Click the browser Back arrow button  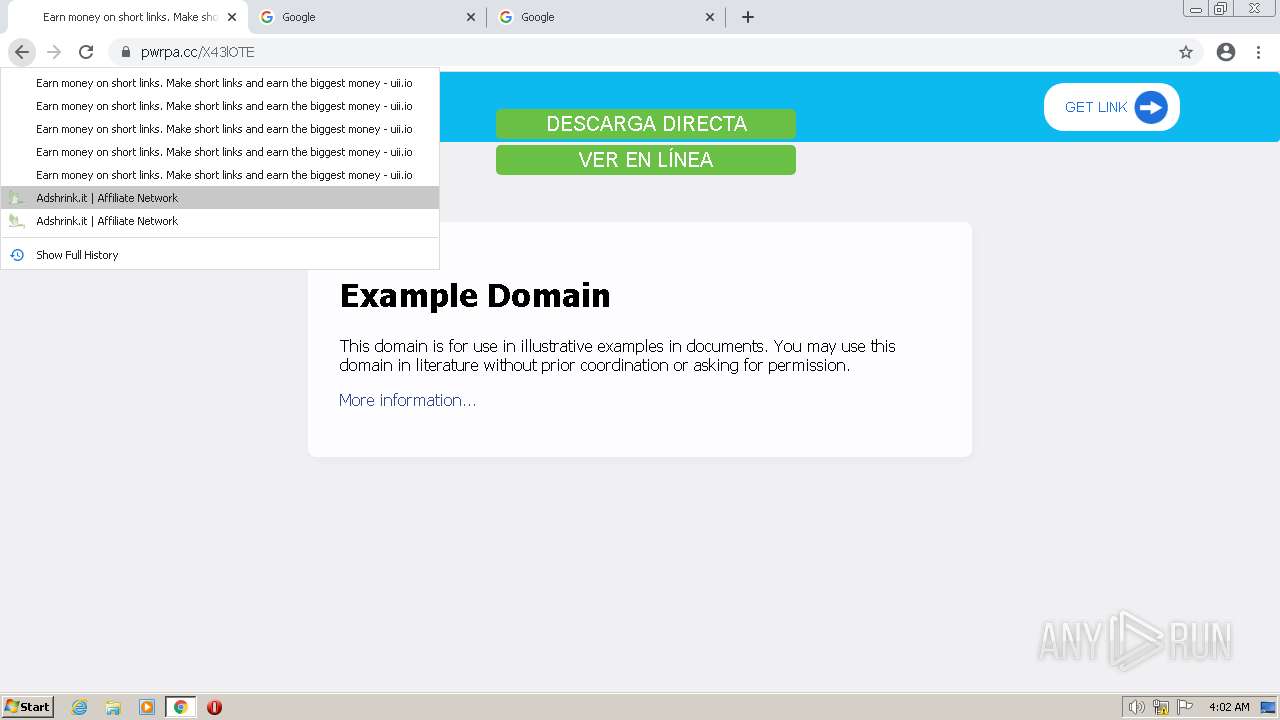22,52
